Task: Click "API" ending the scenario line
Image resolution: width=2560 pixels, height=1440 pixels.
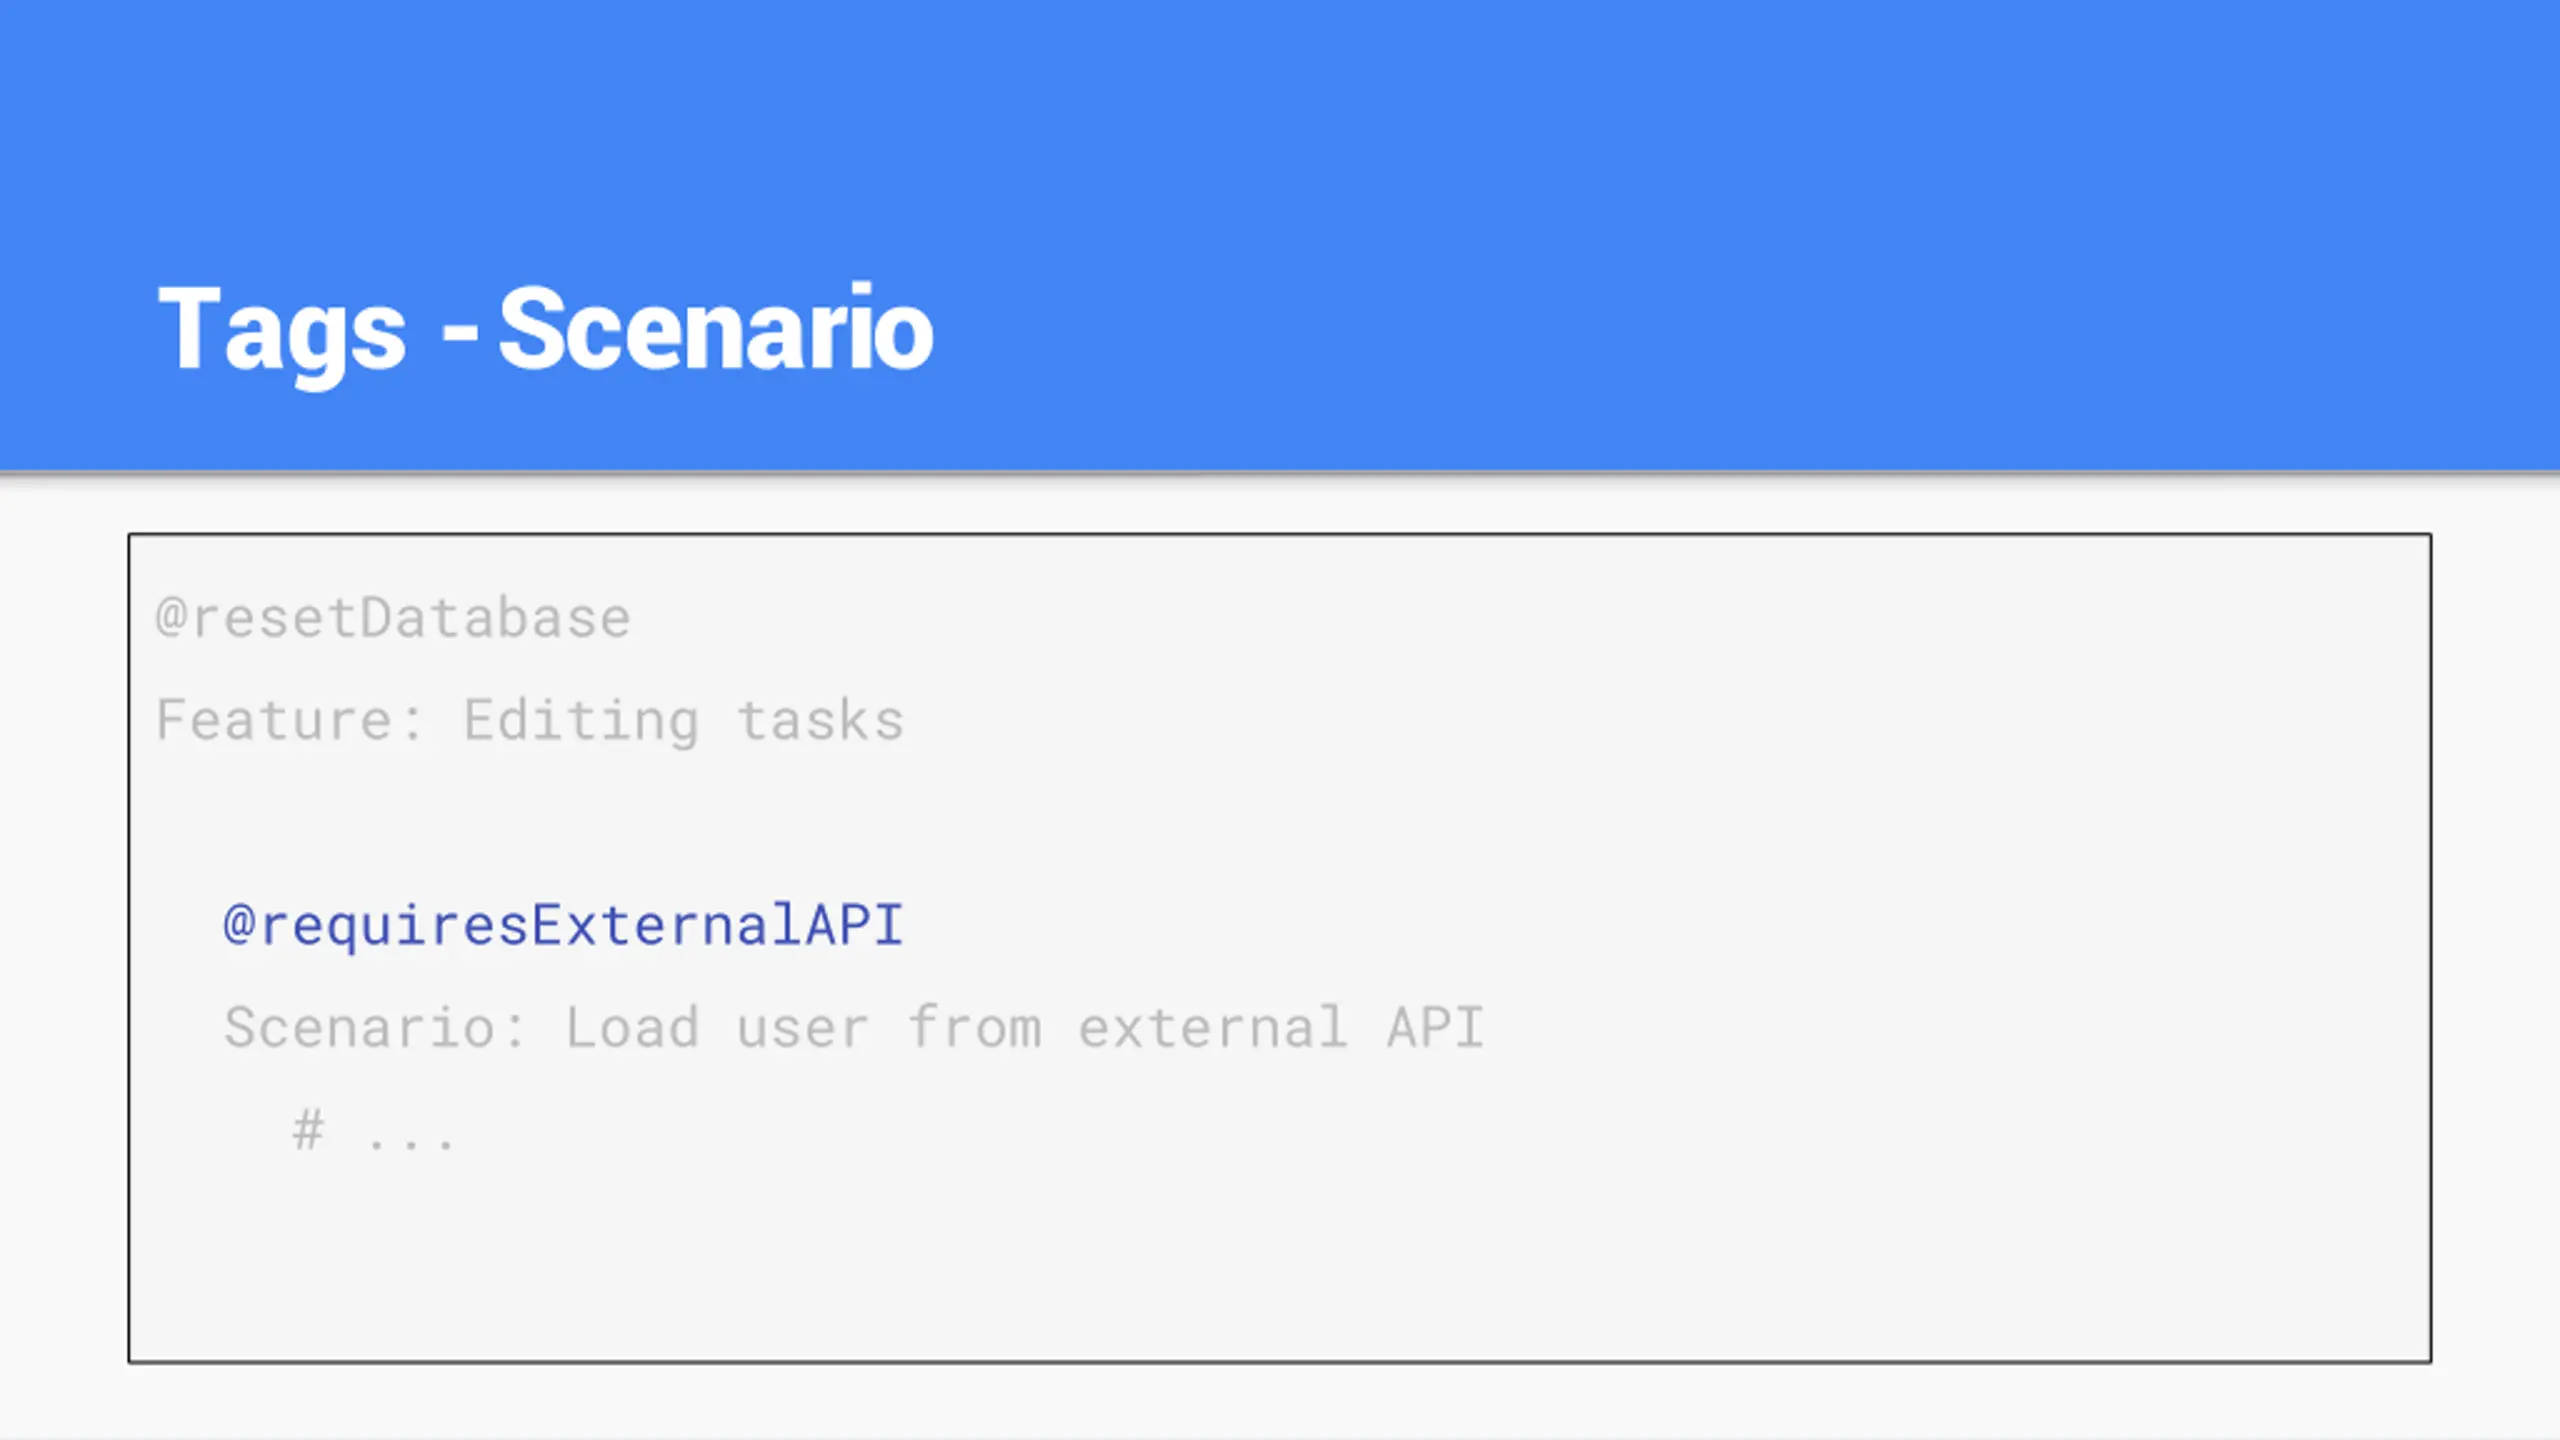Action: pos(1435,1027)
